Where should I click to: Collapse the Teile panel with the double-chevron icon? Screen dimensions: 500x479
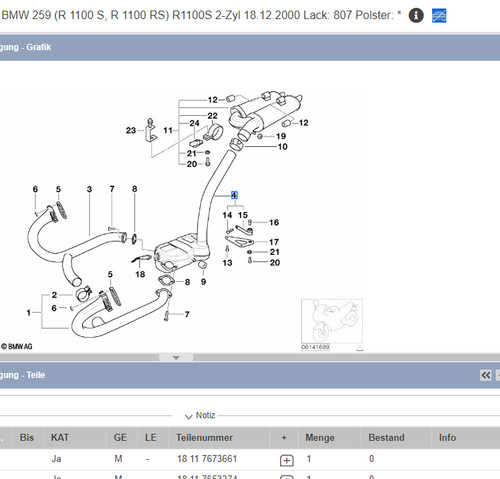coord(486,375)
